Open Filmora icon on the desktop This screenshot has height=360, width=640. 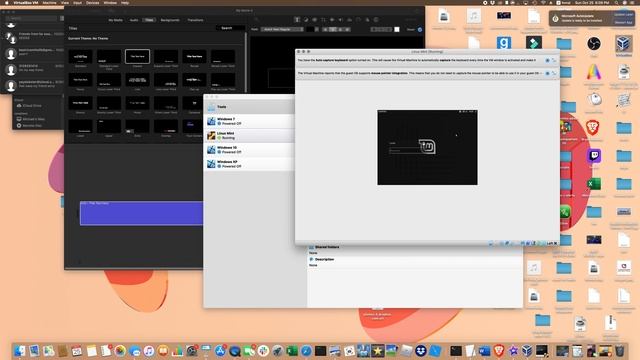(534, 43)
